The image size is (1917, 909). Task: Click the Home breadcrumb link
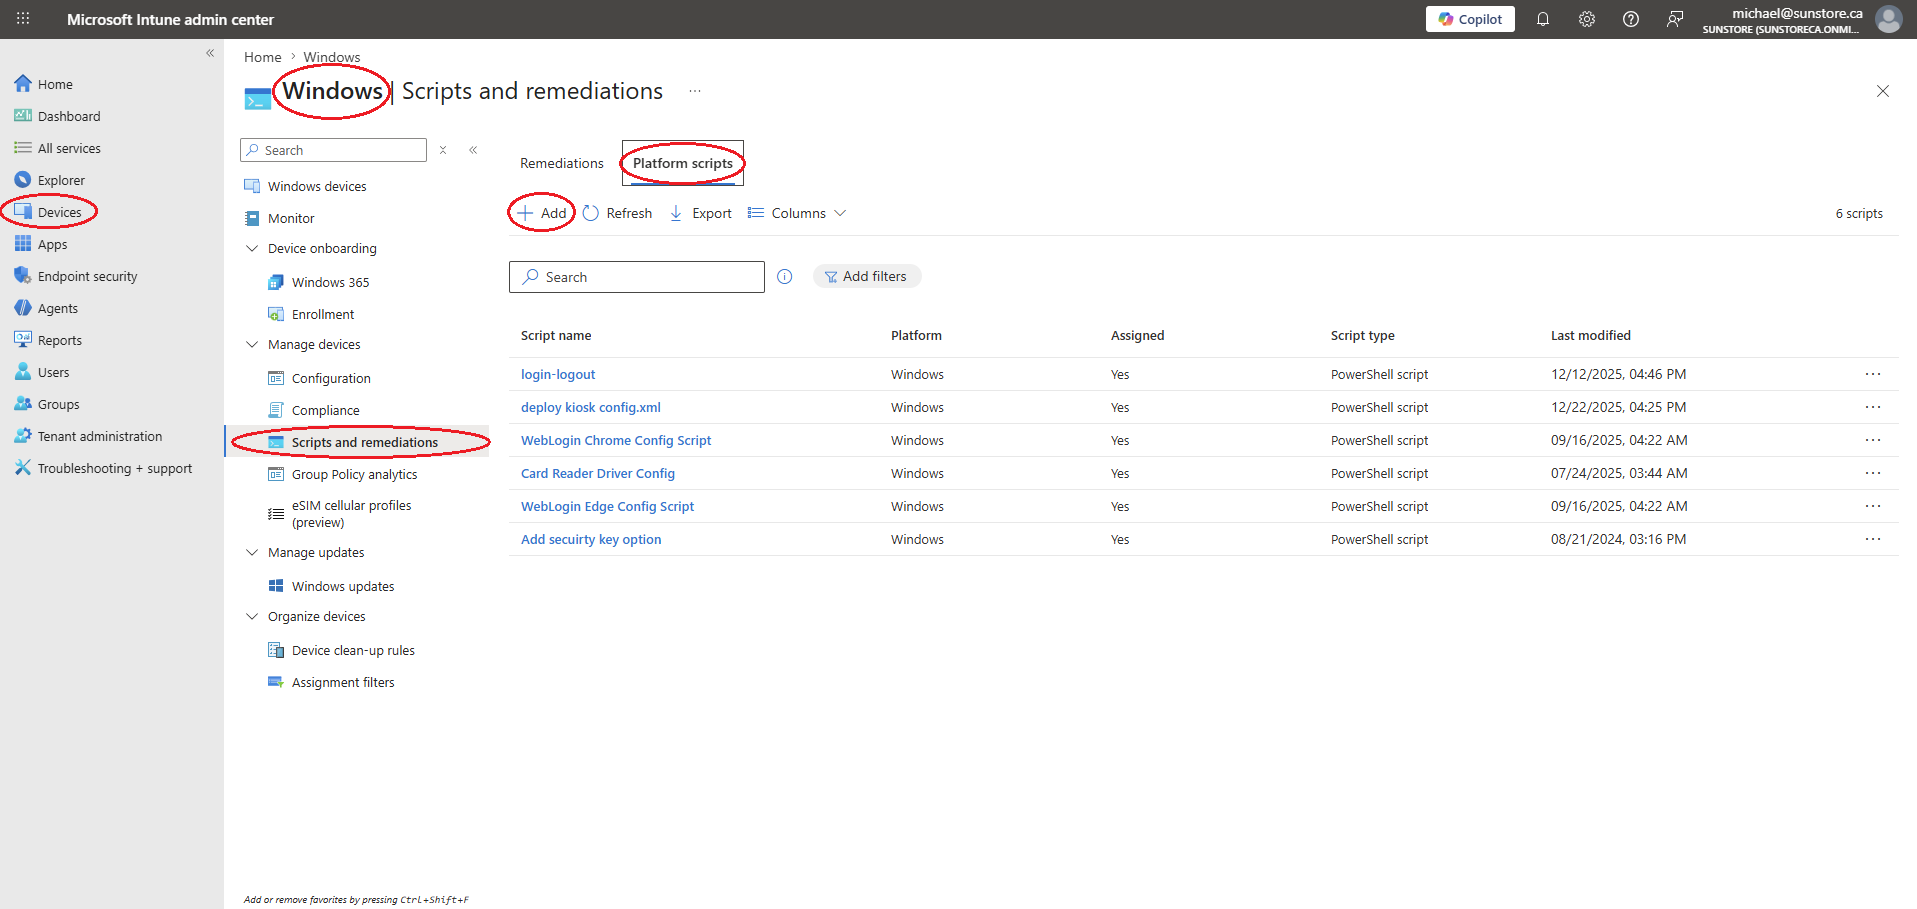coord(262,57)
